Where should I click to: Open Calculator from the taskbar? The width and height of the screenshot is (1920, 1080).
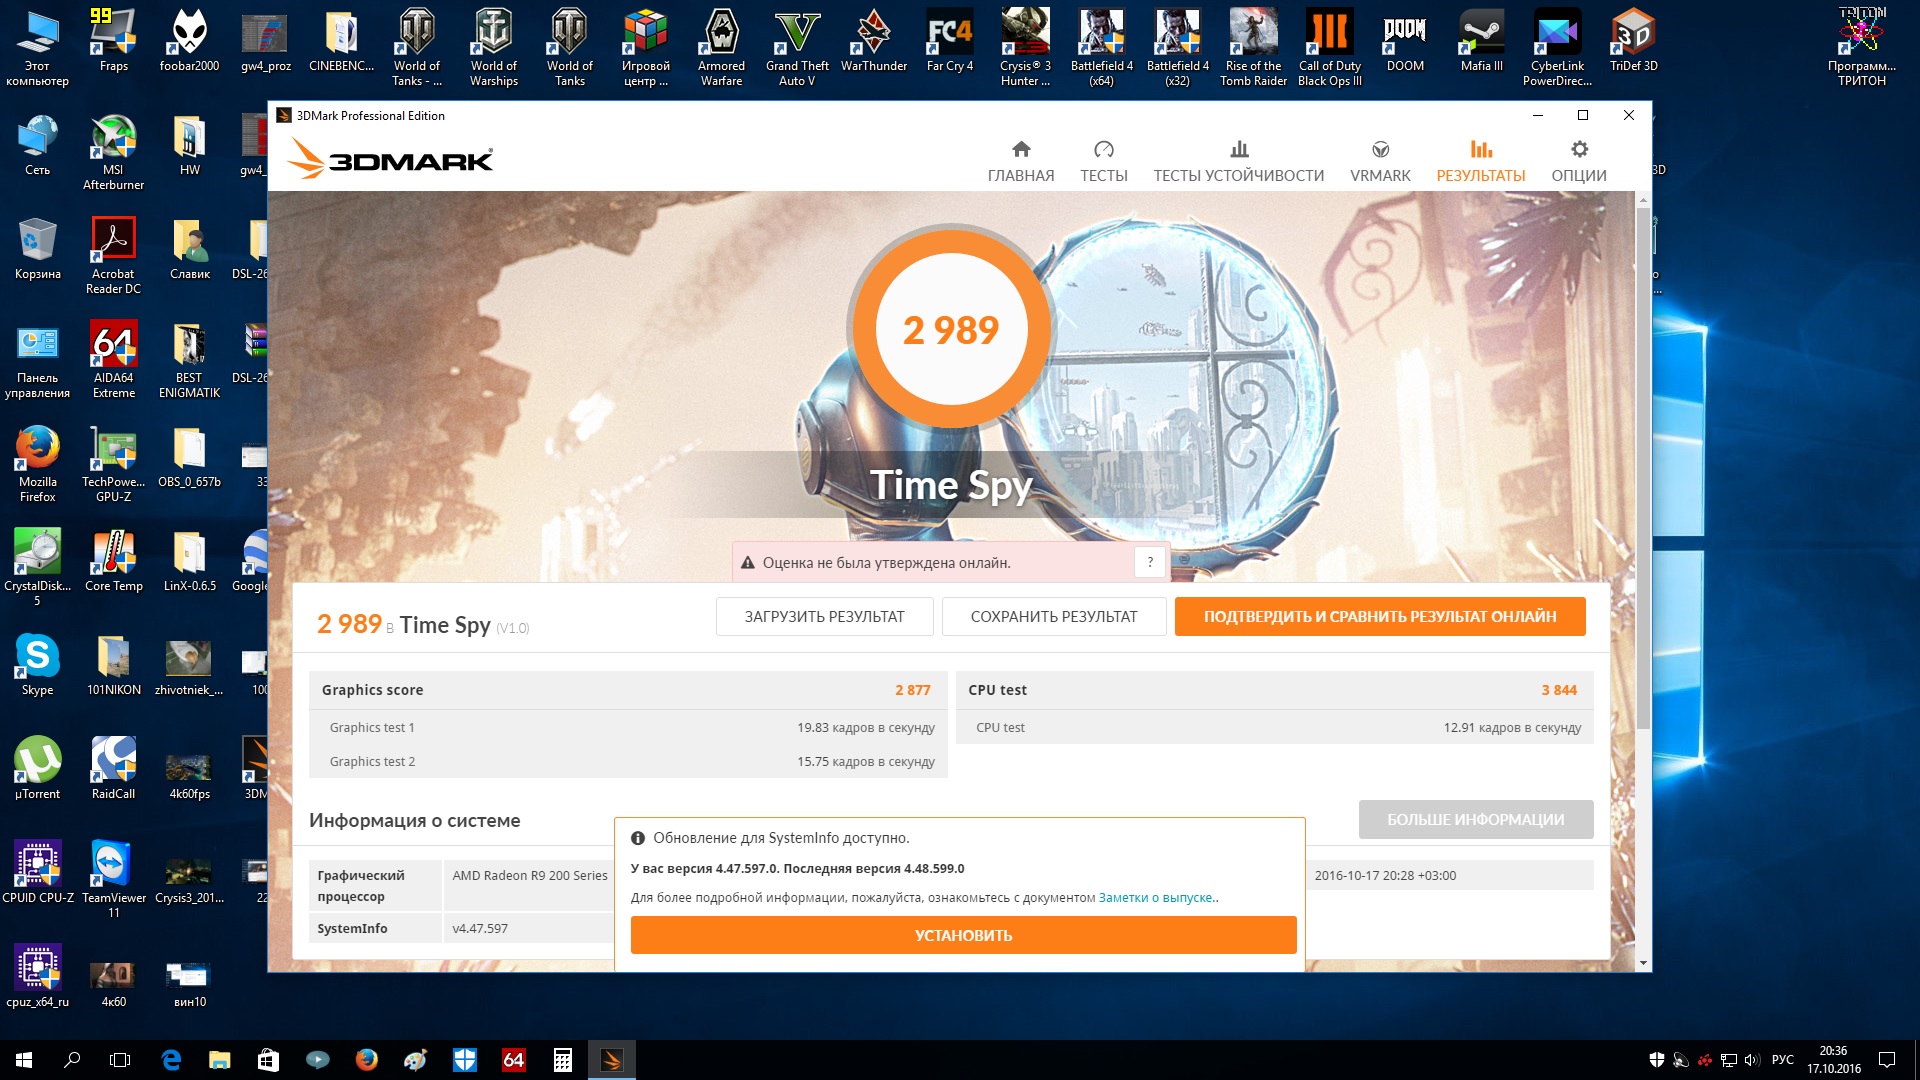[x=563, y=1060]
